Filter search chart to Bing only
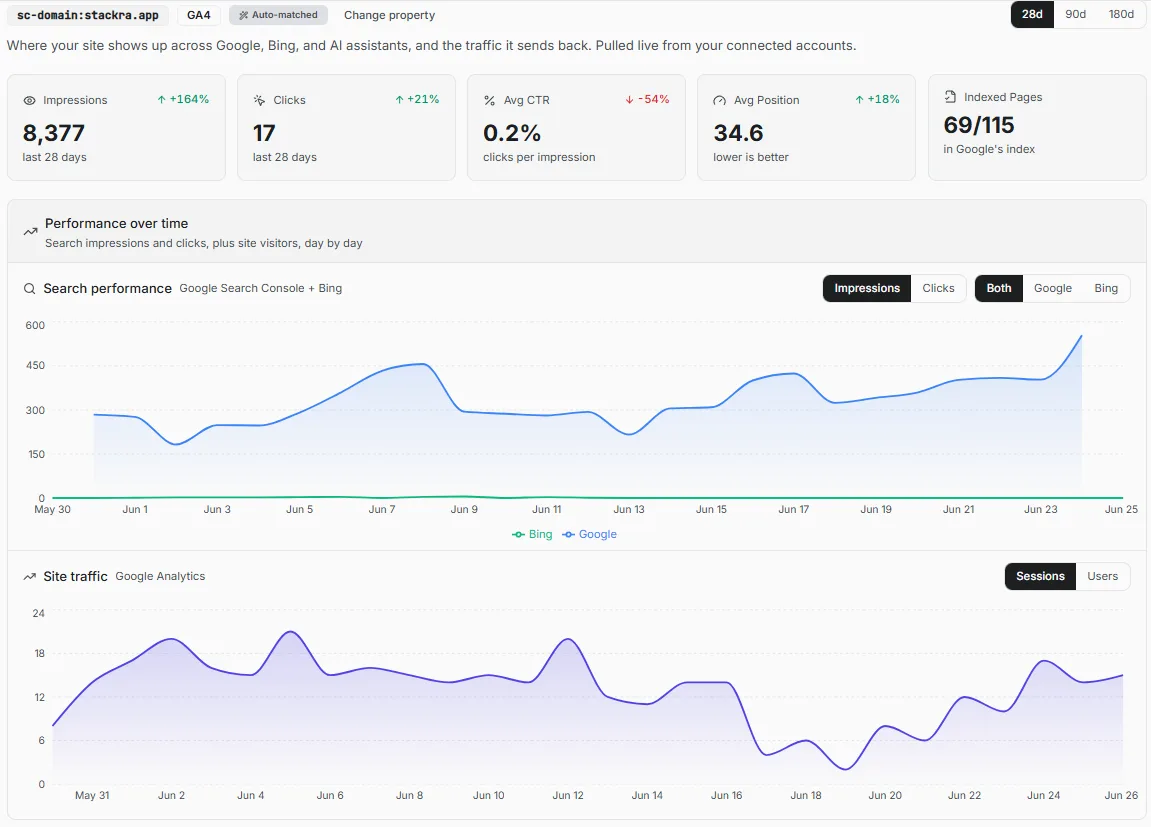The width and height of the screenshot is (1151, 827). (1105, 288)
